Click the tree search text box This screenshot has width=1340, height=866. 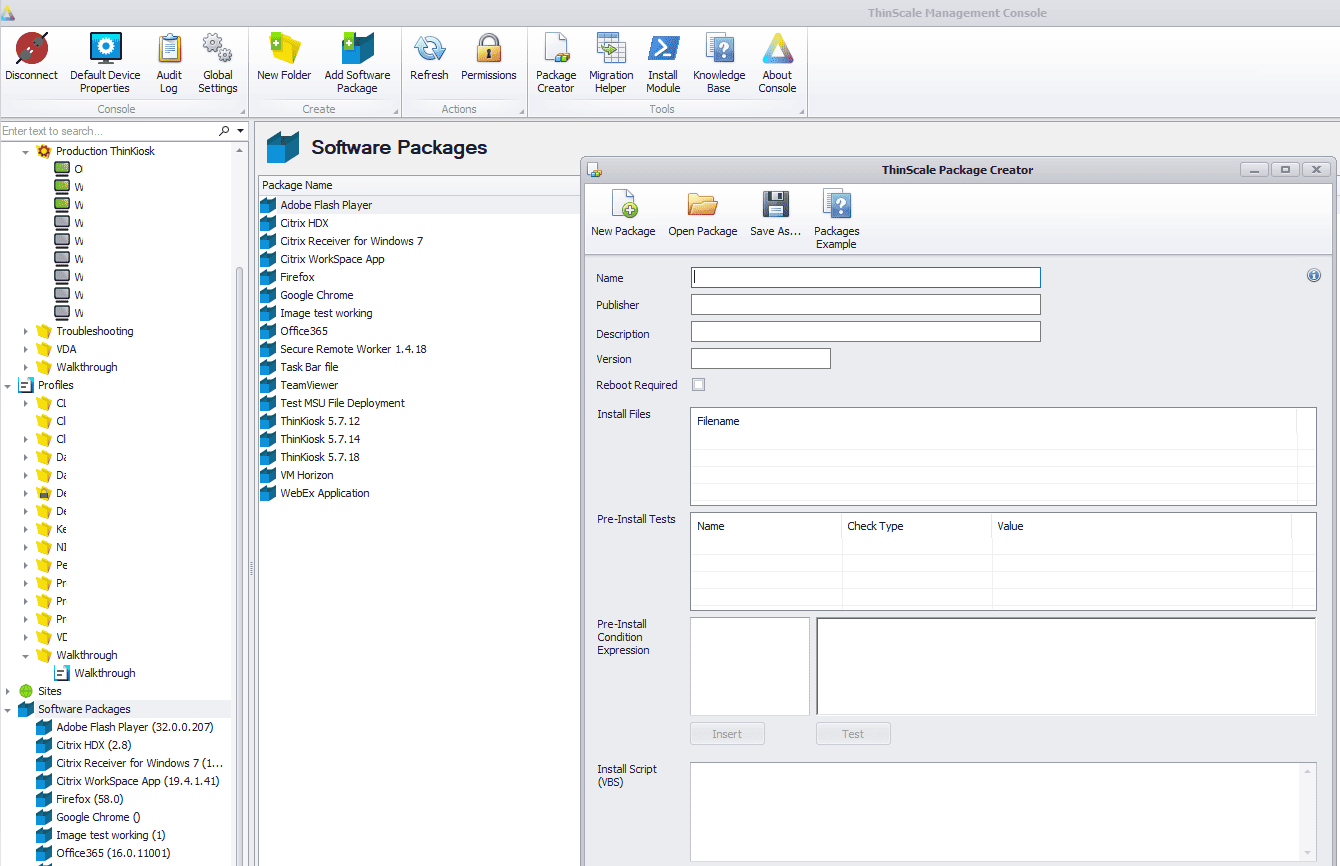[109, 131]
